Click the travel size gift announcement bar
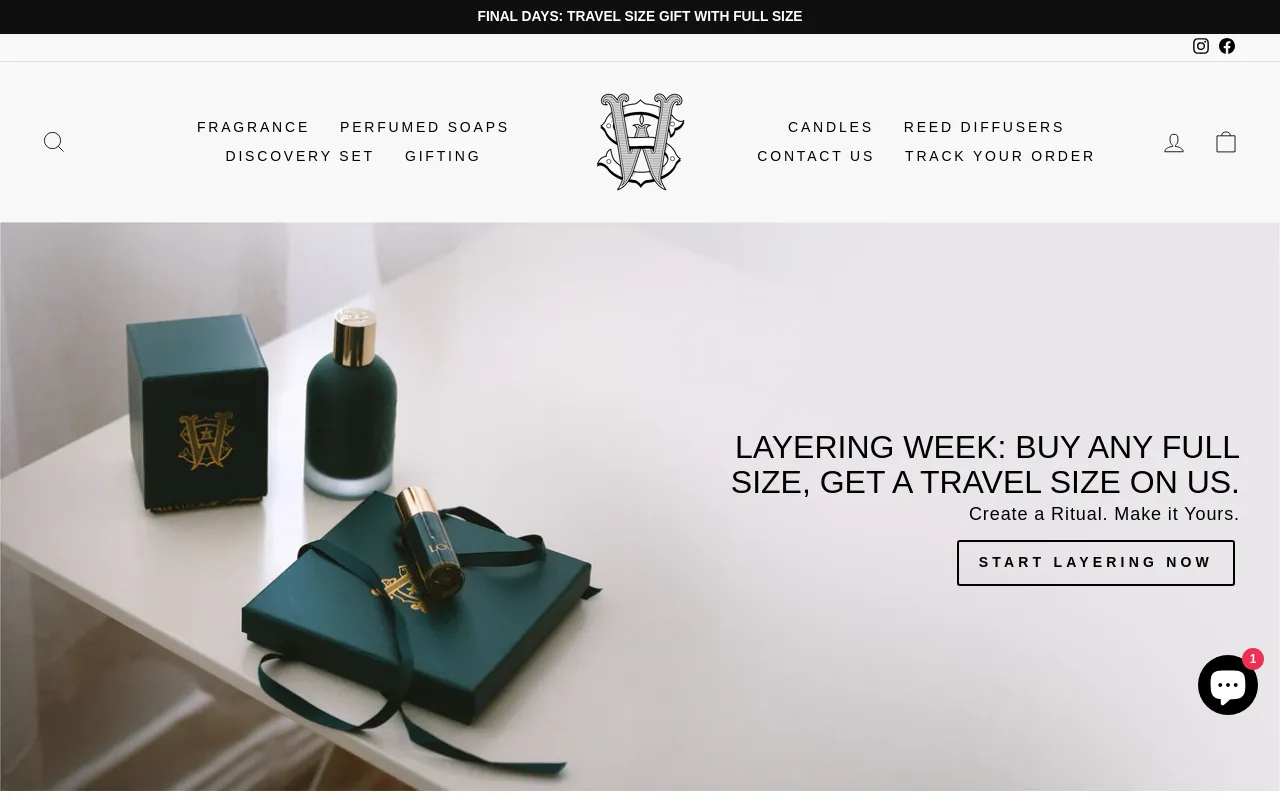The height and width of the screenshot is (800, 1280). tap(640, 16)
